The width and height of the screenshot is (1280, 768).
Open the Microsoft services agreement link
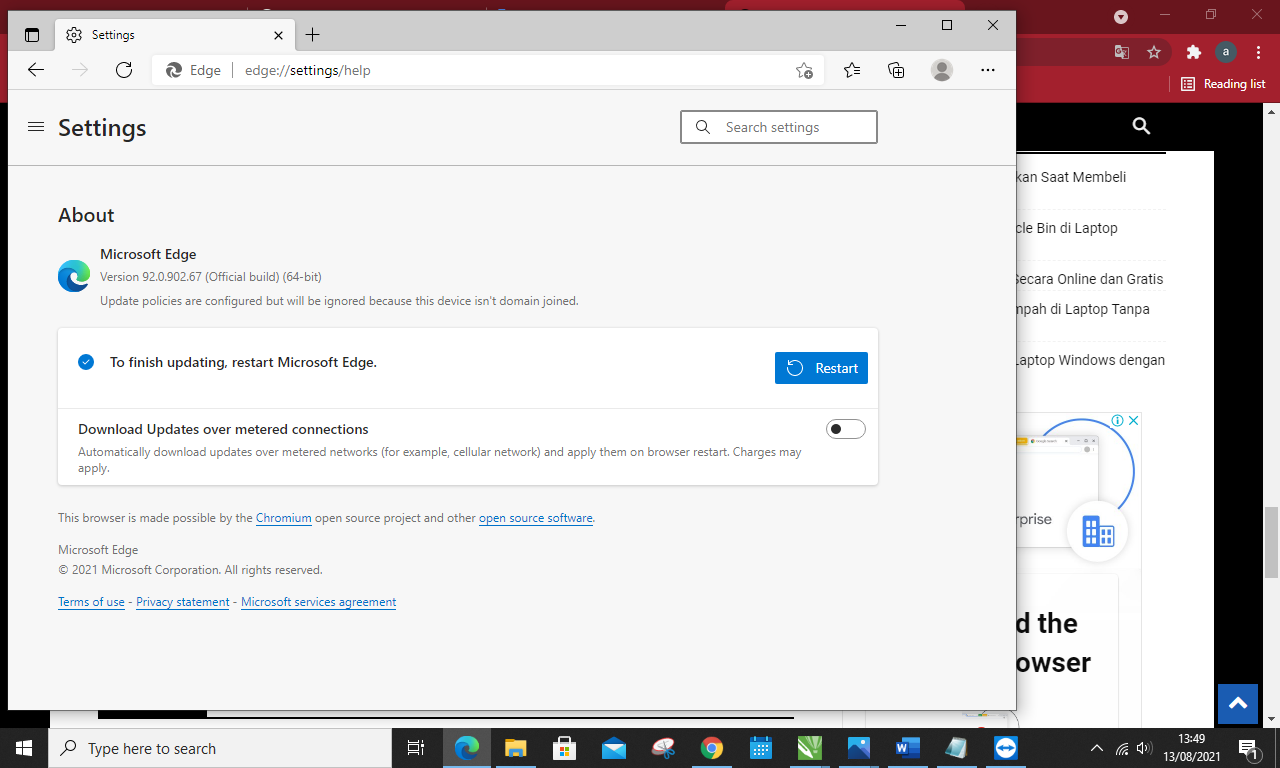click(x=318, y=602)
